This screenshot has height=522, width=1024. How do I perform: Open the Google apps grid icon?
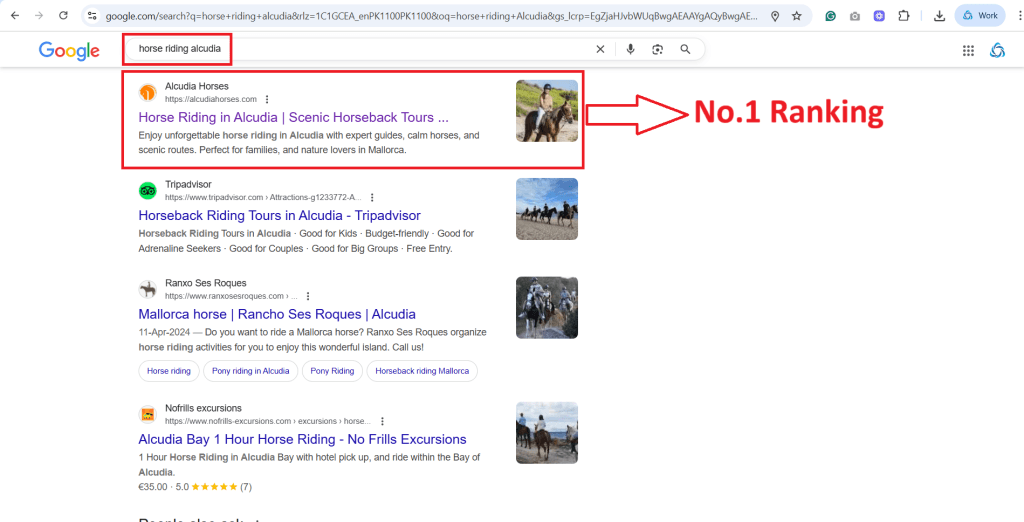click(x=968, y=51)
